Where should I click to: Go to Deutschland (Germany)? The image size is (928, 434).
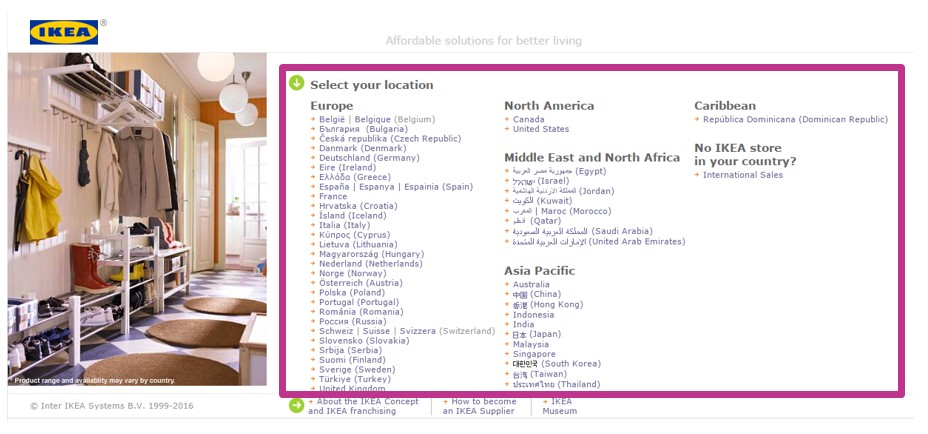(x=369, y=157)
